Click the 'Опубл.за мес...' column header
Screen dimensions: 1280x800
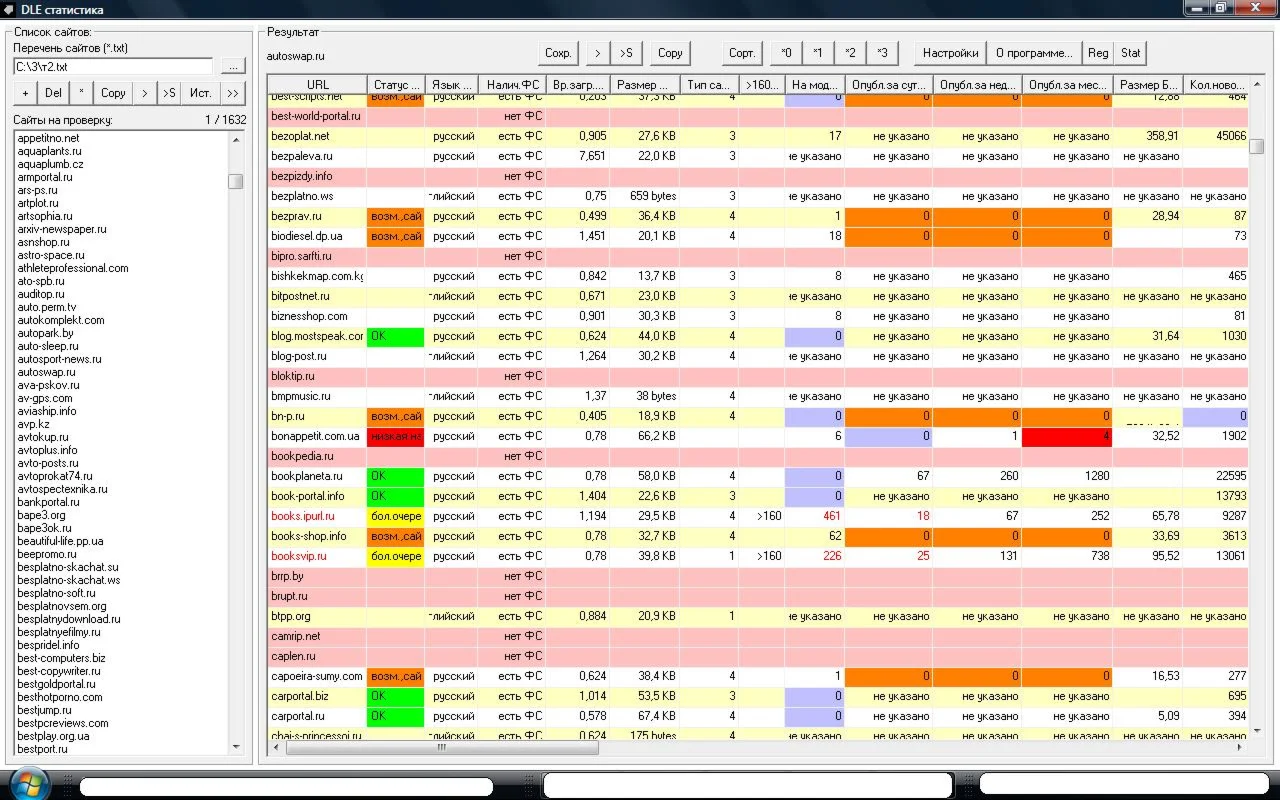point(1068,85)
